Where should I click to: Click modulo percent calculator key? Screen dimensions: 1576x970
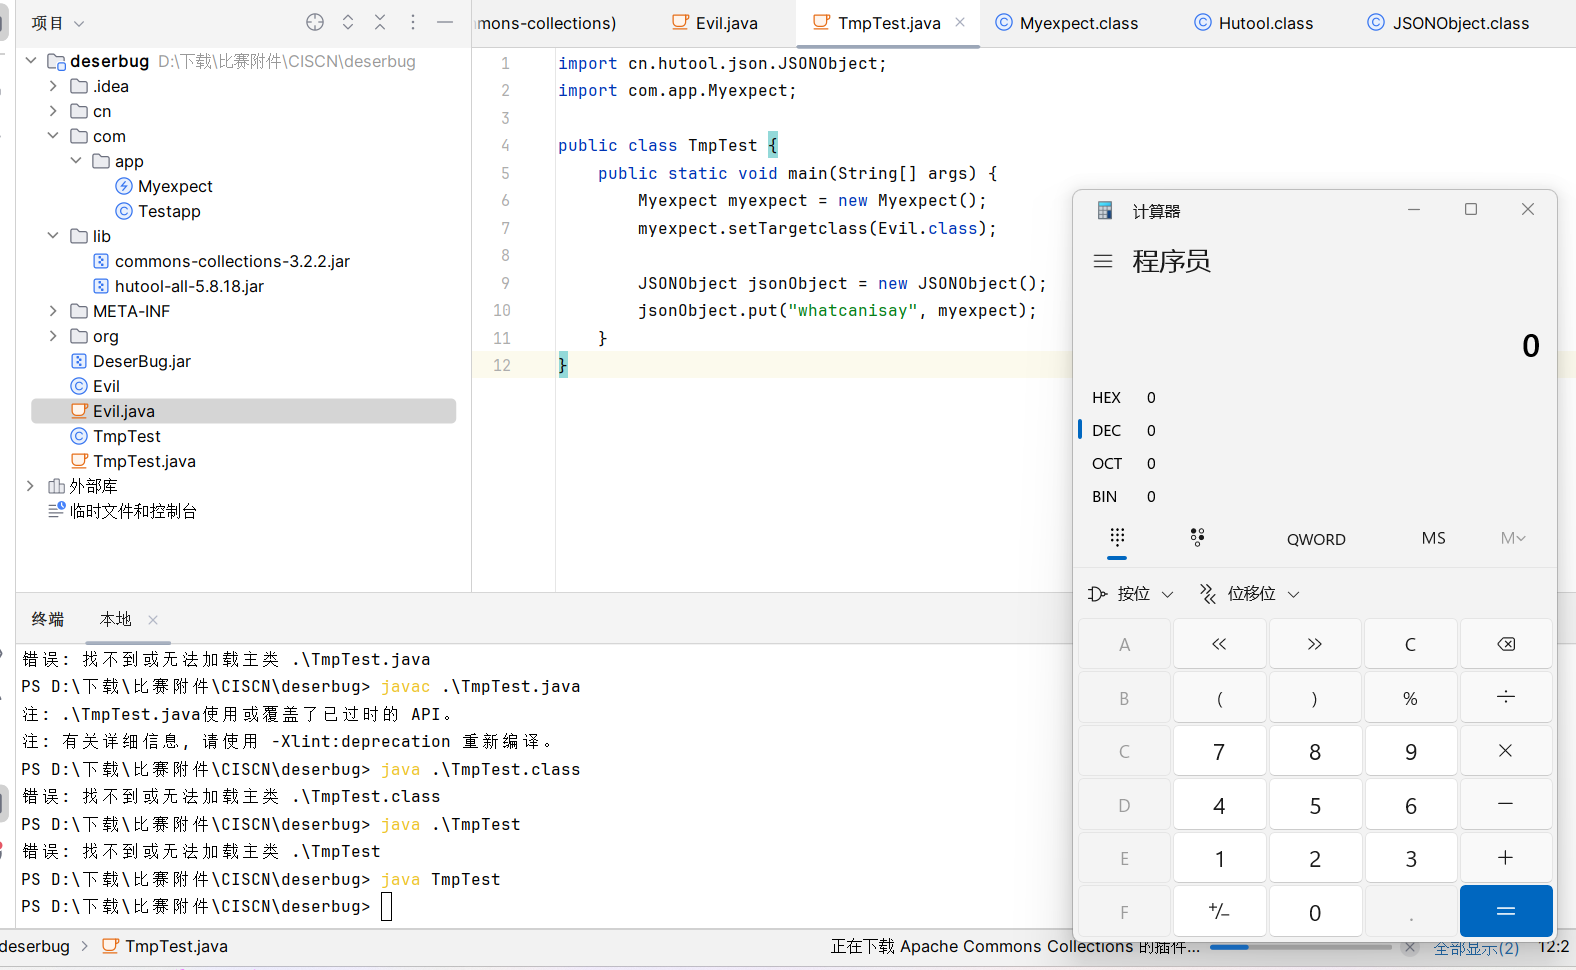click(1410, 698)
